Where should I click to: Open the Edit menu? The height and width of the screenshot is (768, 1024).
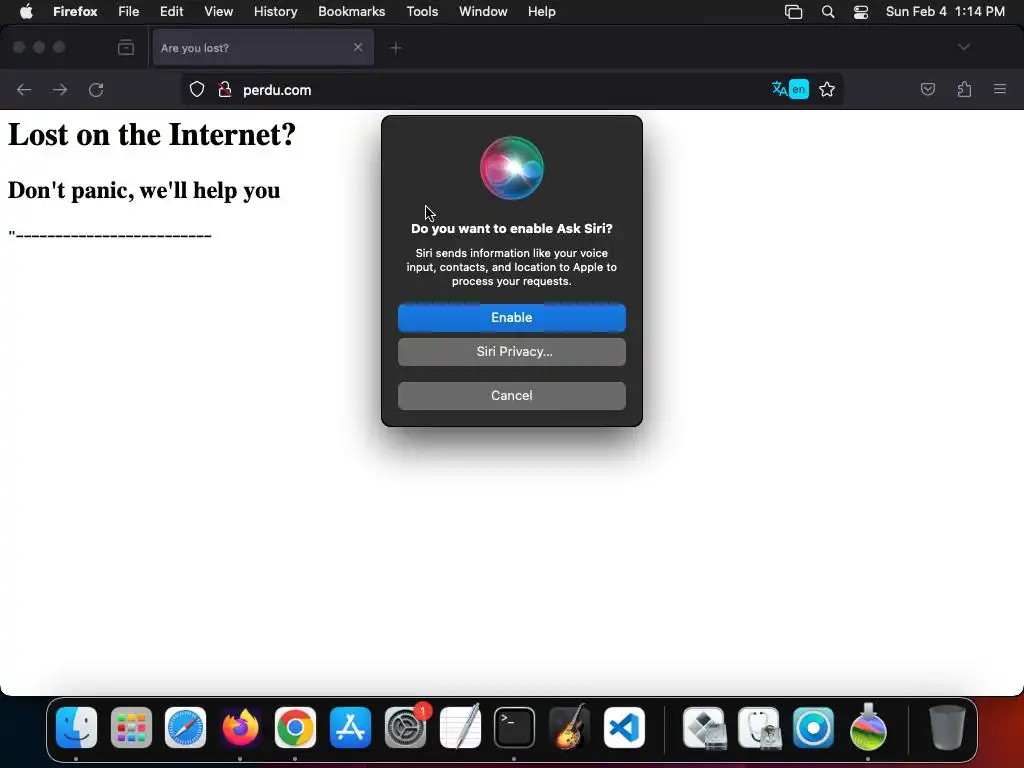(x=171, y=12)
